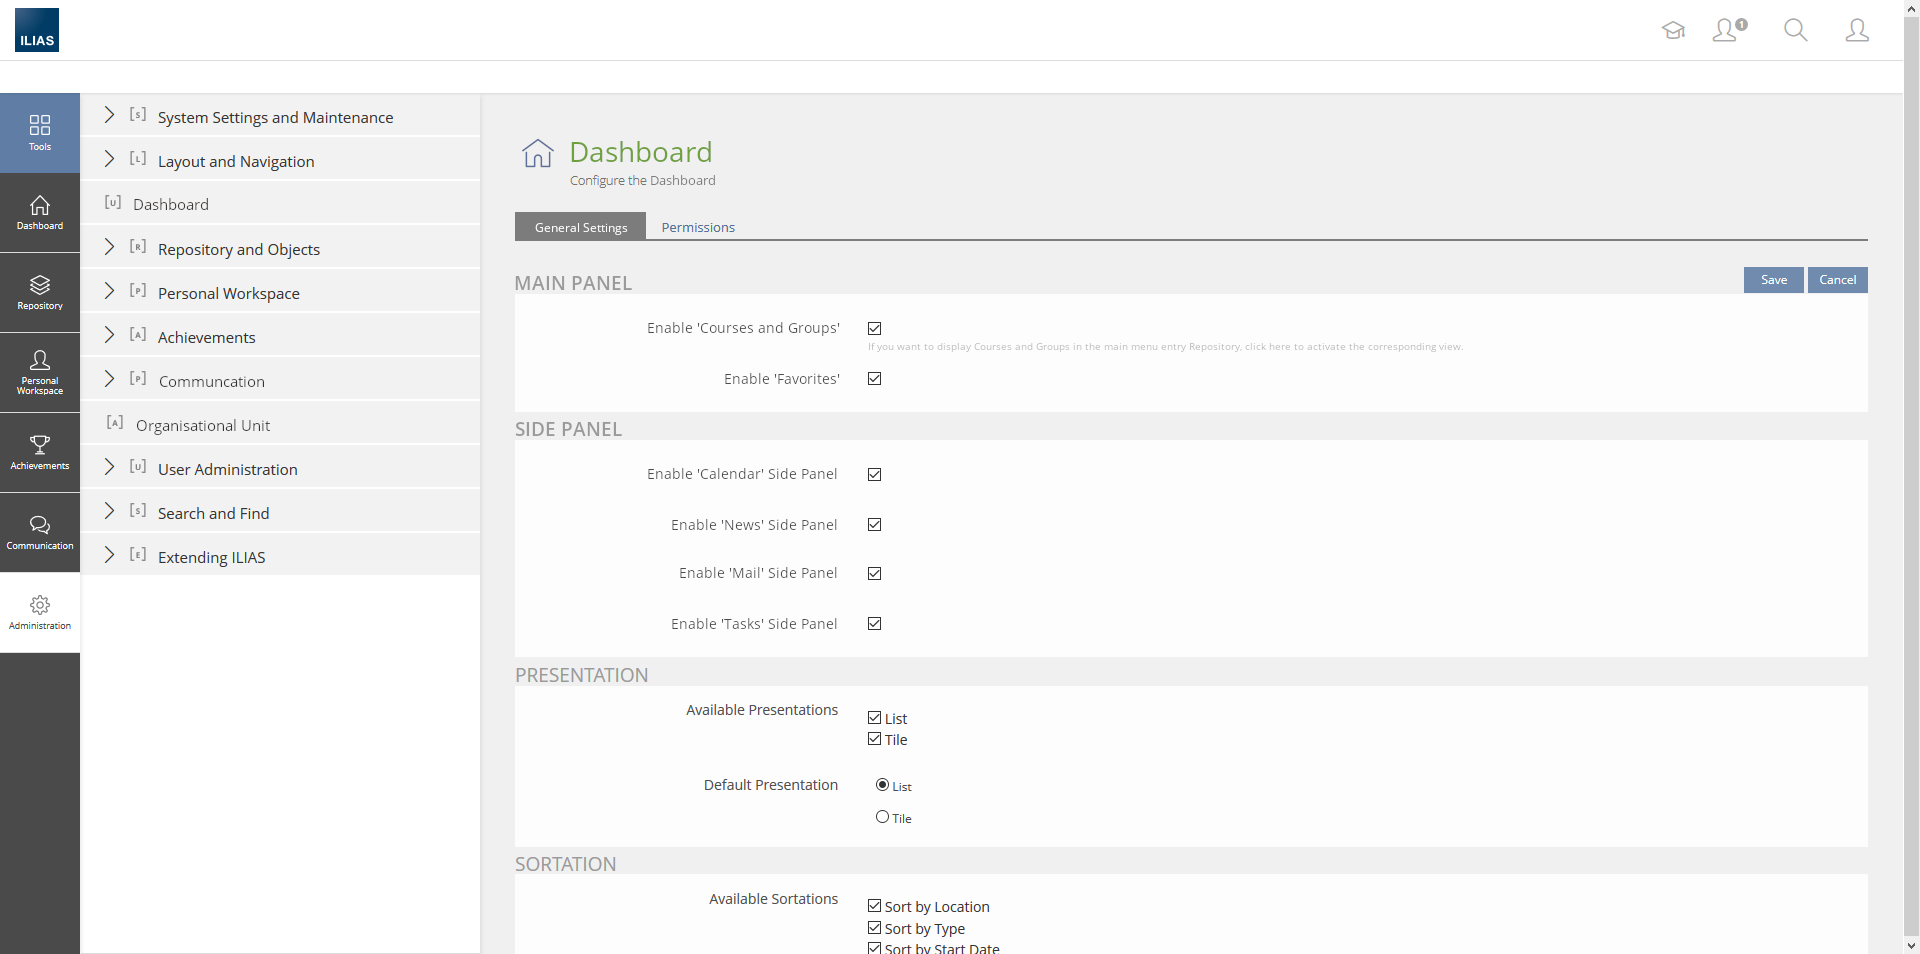This screenshot has height=954, width=1920.
Task: Select Tile as default presentation
Action: [882, 817]
